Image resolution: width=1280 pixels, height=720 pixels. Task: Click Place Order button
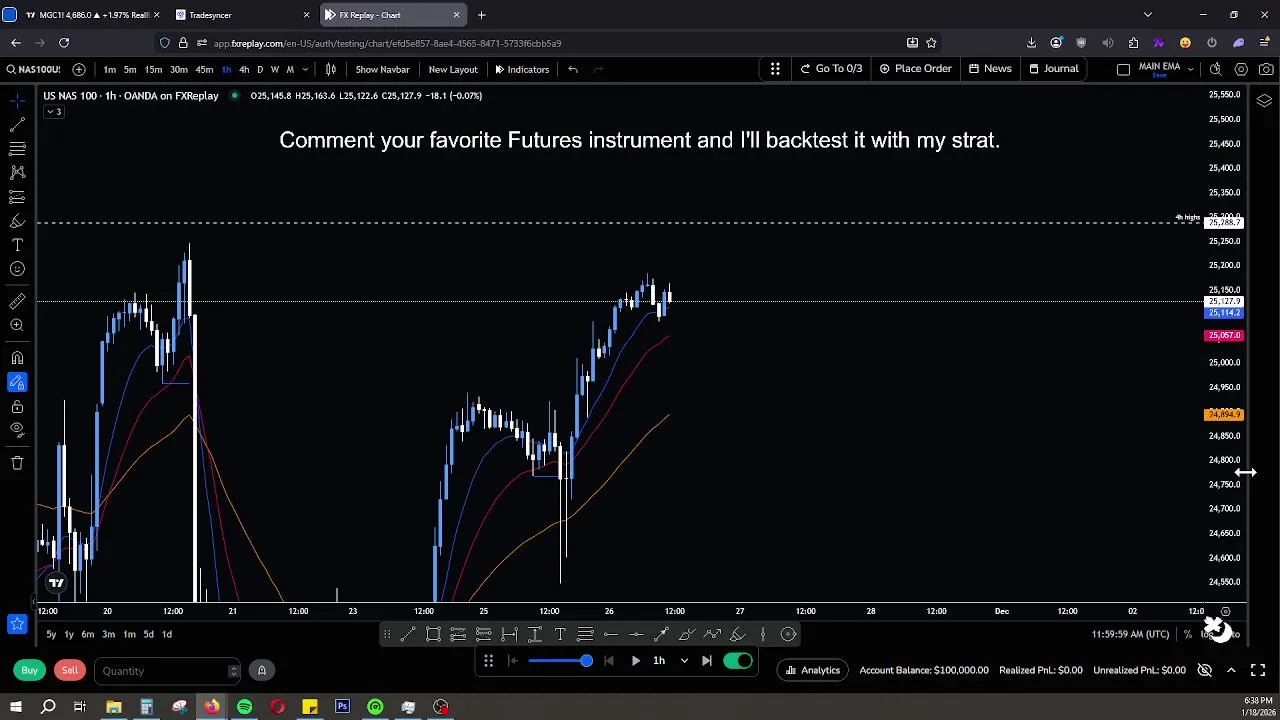coord(915,69)
